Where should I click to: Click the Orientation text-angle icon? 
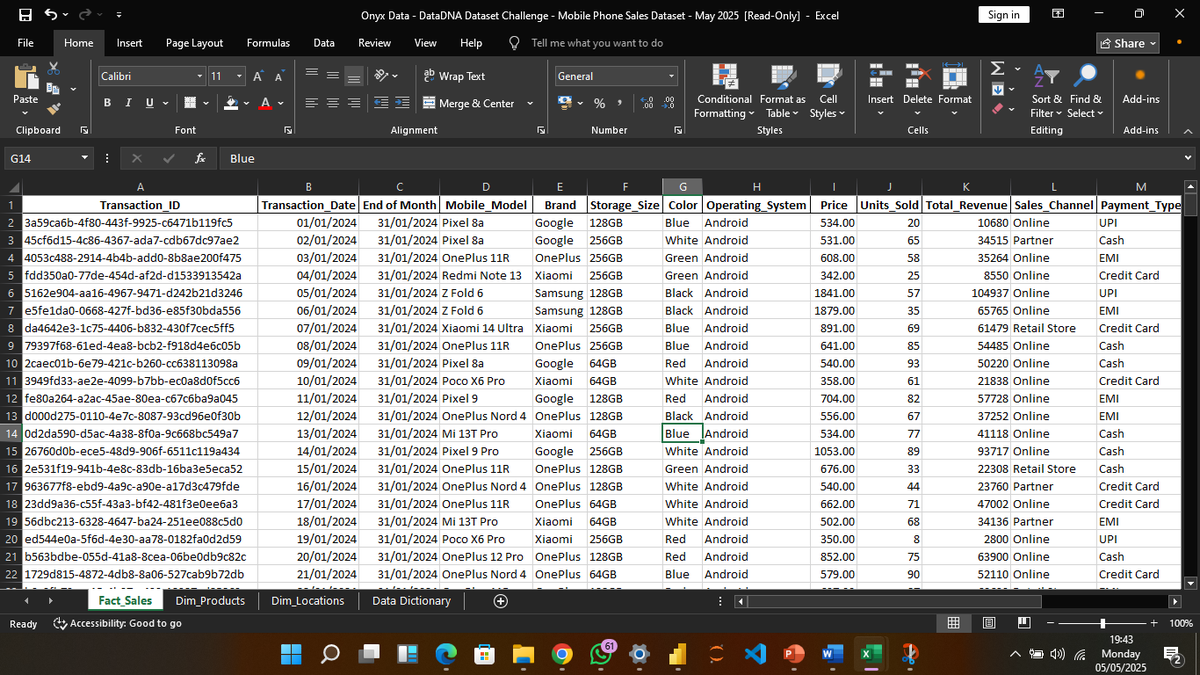point(380,76)
